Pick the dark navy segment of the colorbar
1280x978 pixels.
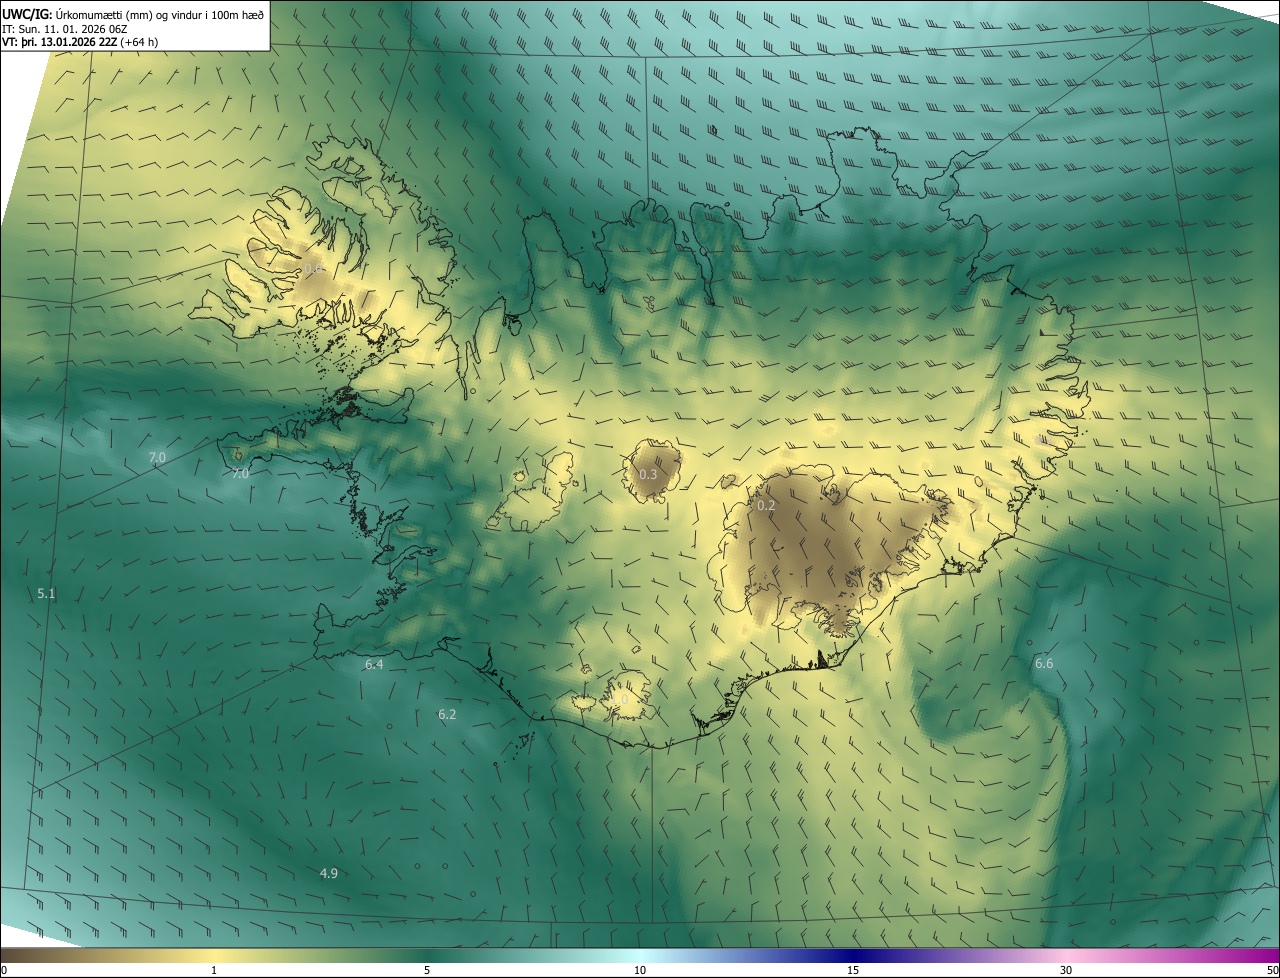pyautogui.click(x=853, y=955)
